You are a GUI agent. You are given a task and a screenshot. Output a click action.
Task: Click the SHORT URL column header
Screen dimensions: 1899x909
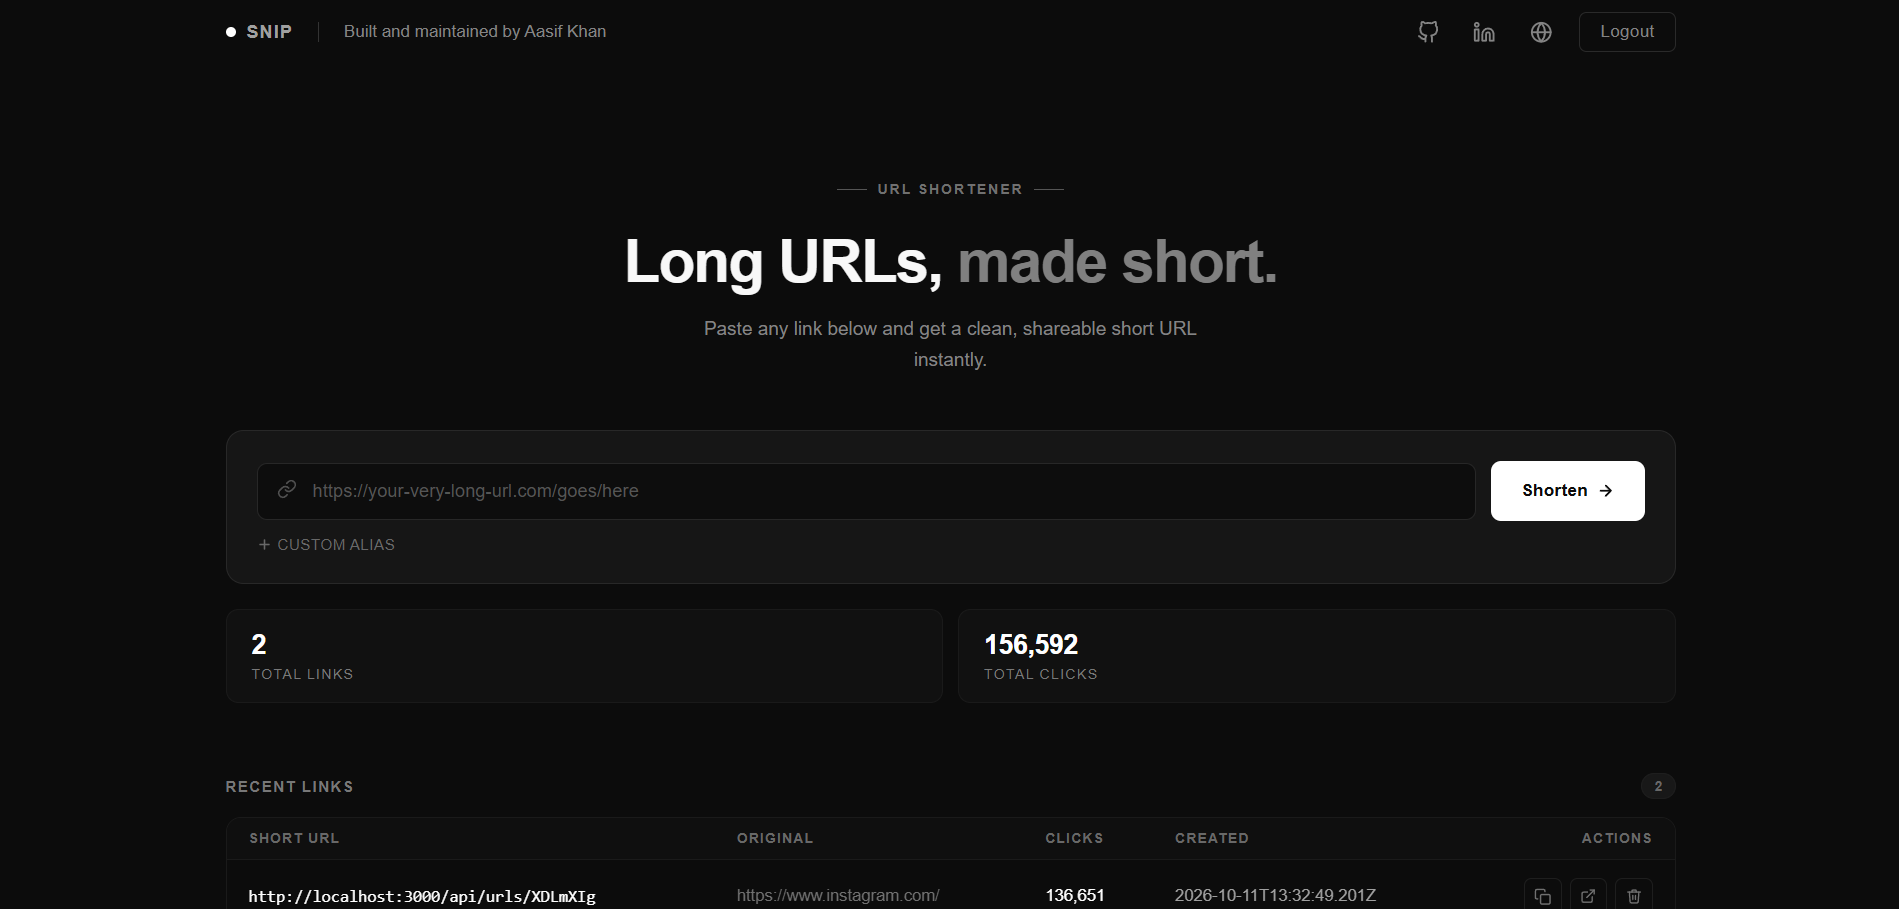coord(294,838)
